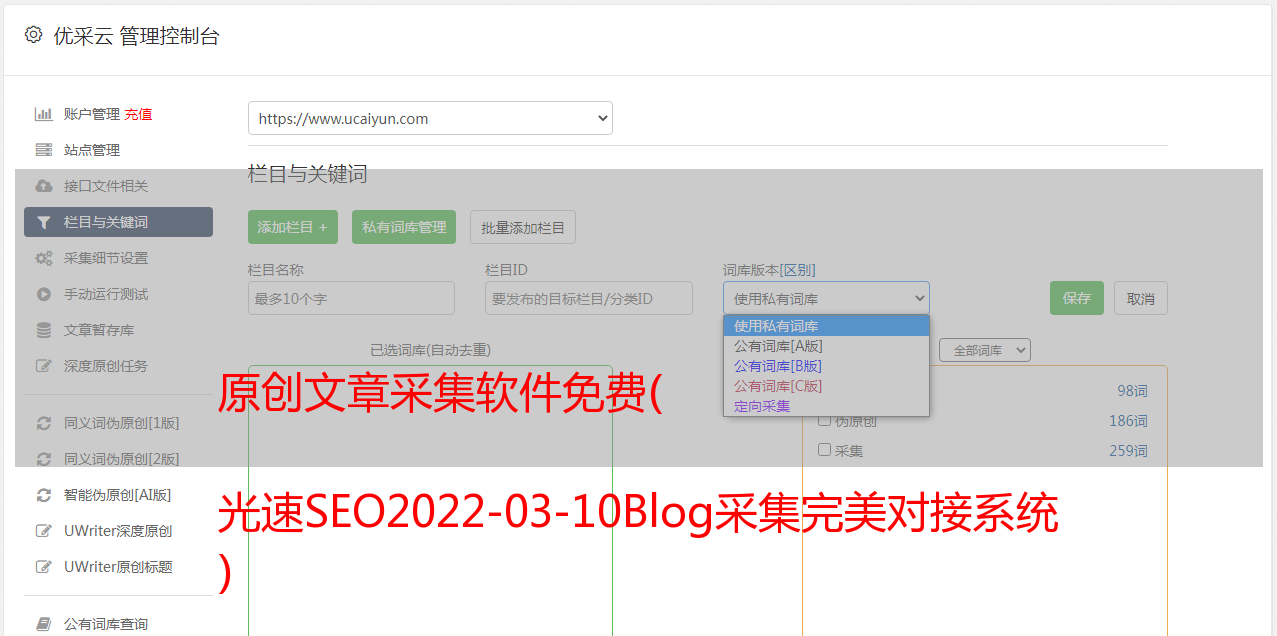Click the play circle icon for 手动运行测试

(x=43, y=294)
